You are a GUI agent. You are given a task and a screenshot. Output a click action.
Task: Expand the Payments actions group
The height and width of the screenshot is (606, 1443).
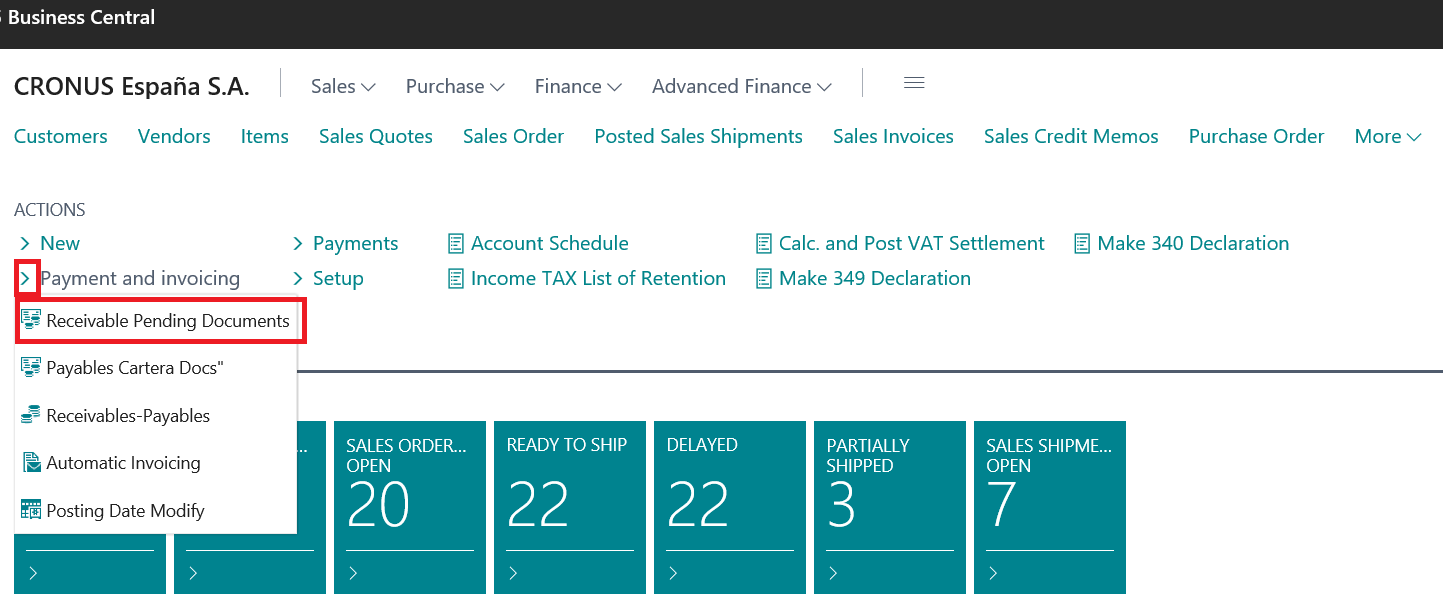pos(345,243)
